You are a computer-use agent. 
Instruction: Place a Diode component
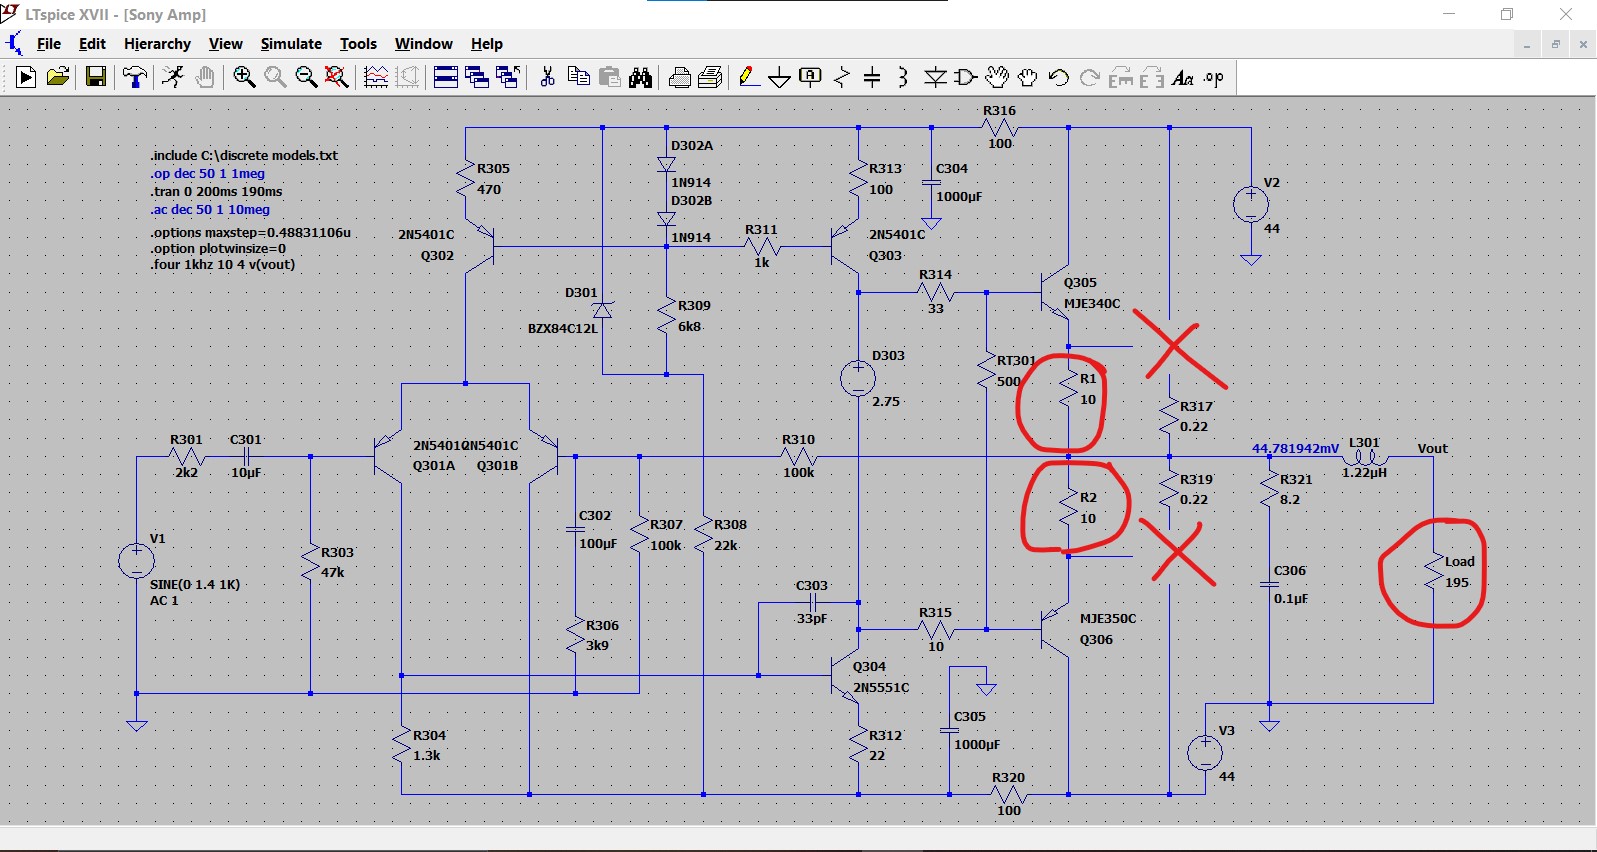[935, 77]
